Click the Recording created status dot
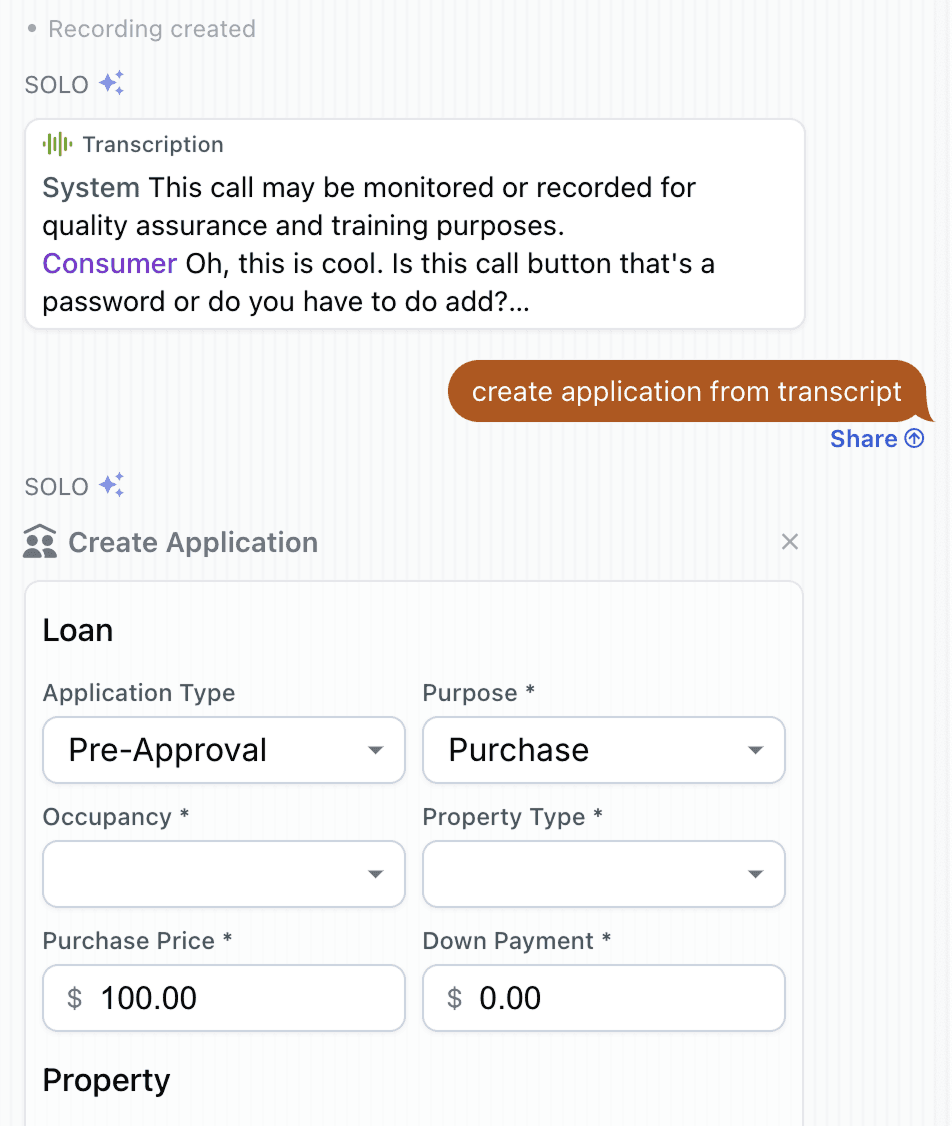Viewport: 952px width, 1126px height. pyautogui.click(x=31, y=28)
